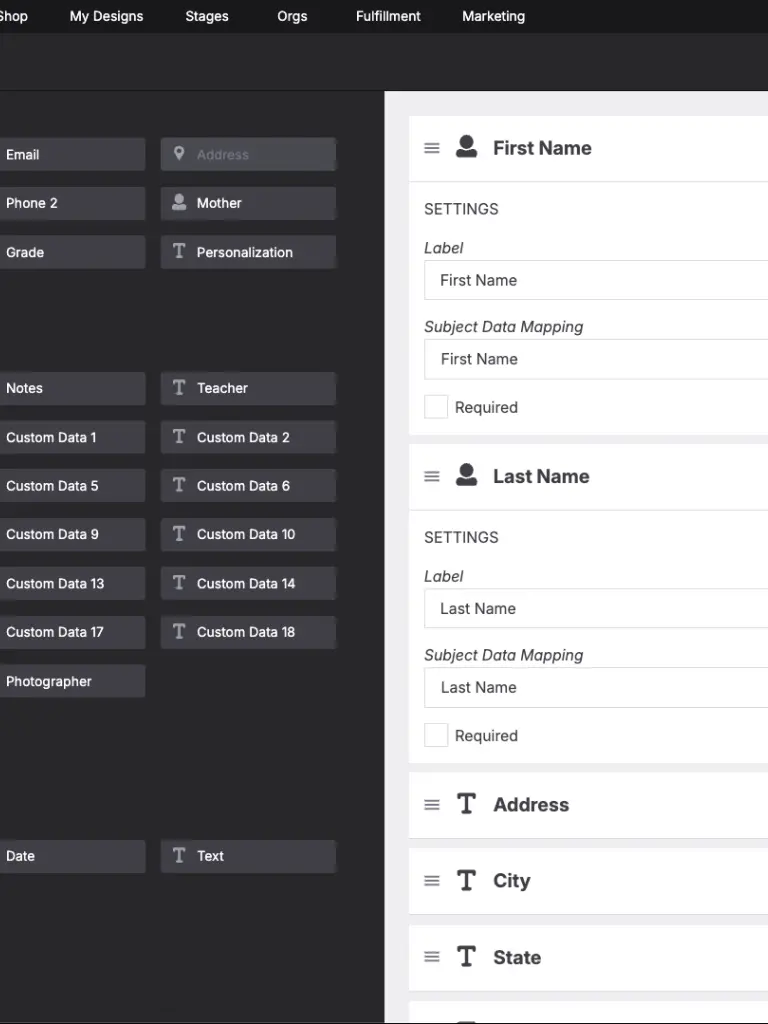The width and height of the screenshot is (768, 1024).
Task: Click the text icon on Teacher field
Action: [x=179, y=388]
